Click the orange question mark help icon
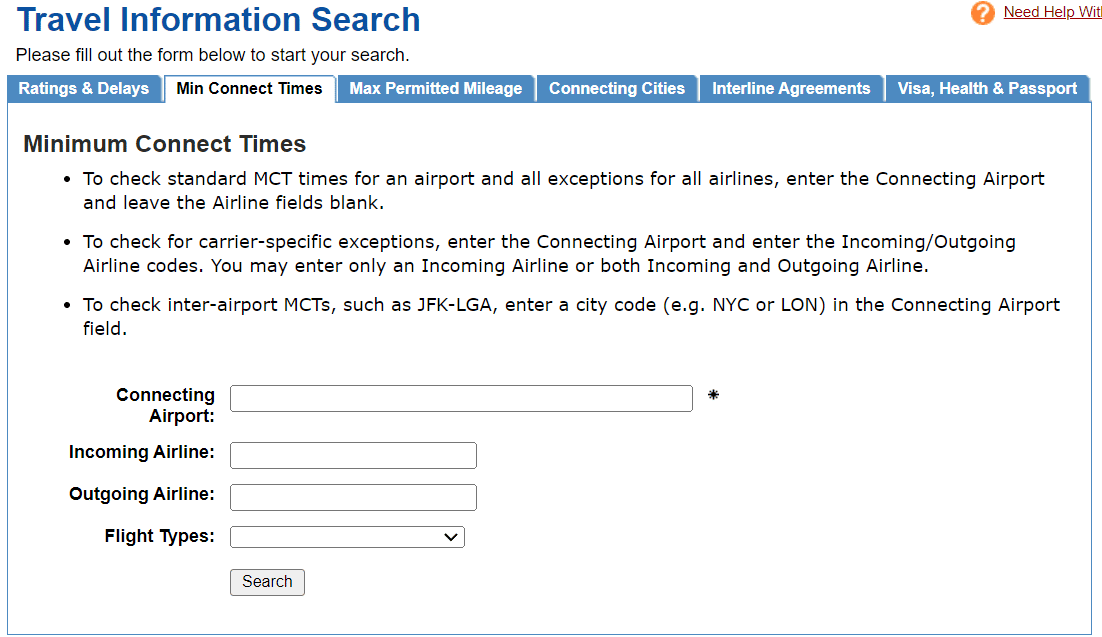This screenshot has height=637, width=1102. (x=983, y=13)
